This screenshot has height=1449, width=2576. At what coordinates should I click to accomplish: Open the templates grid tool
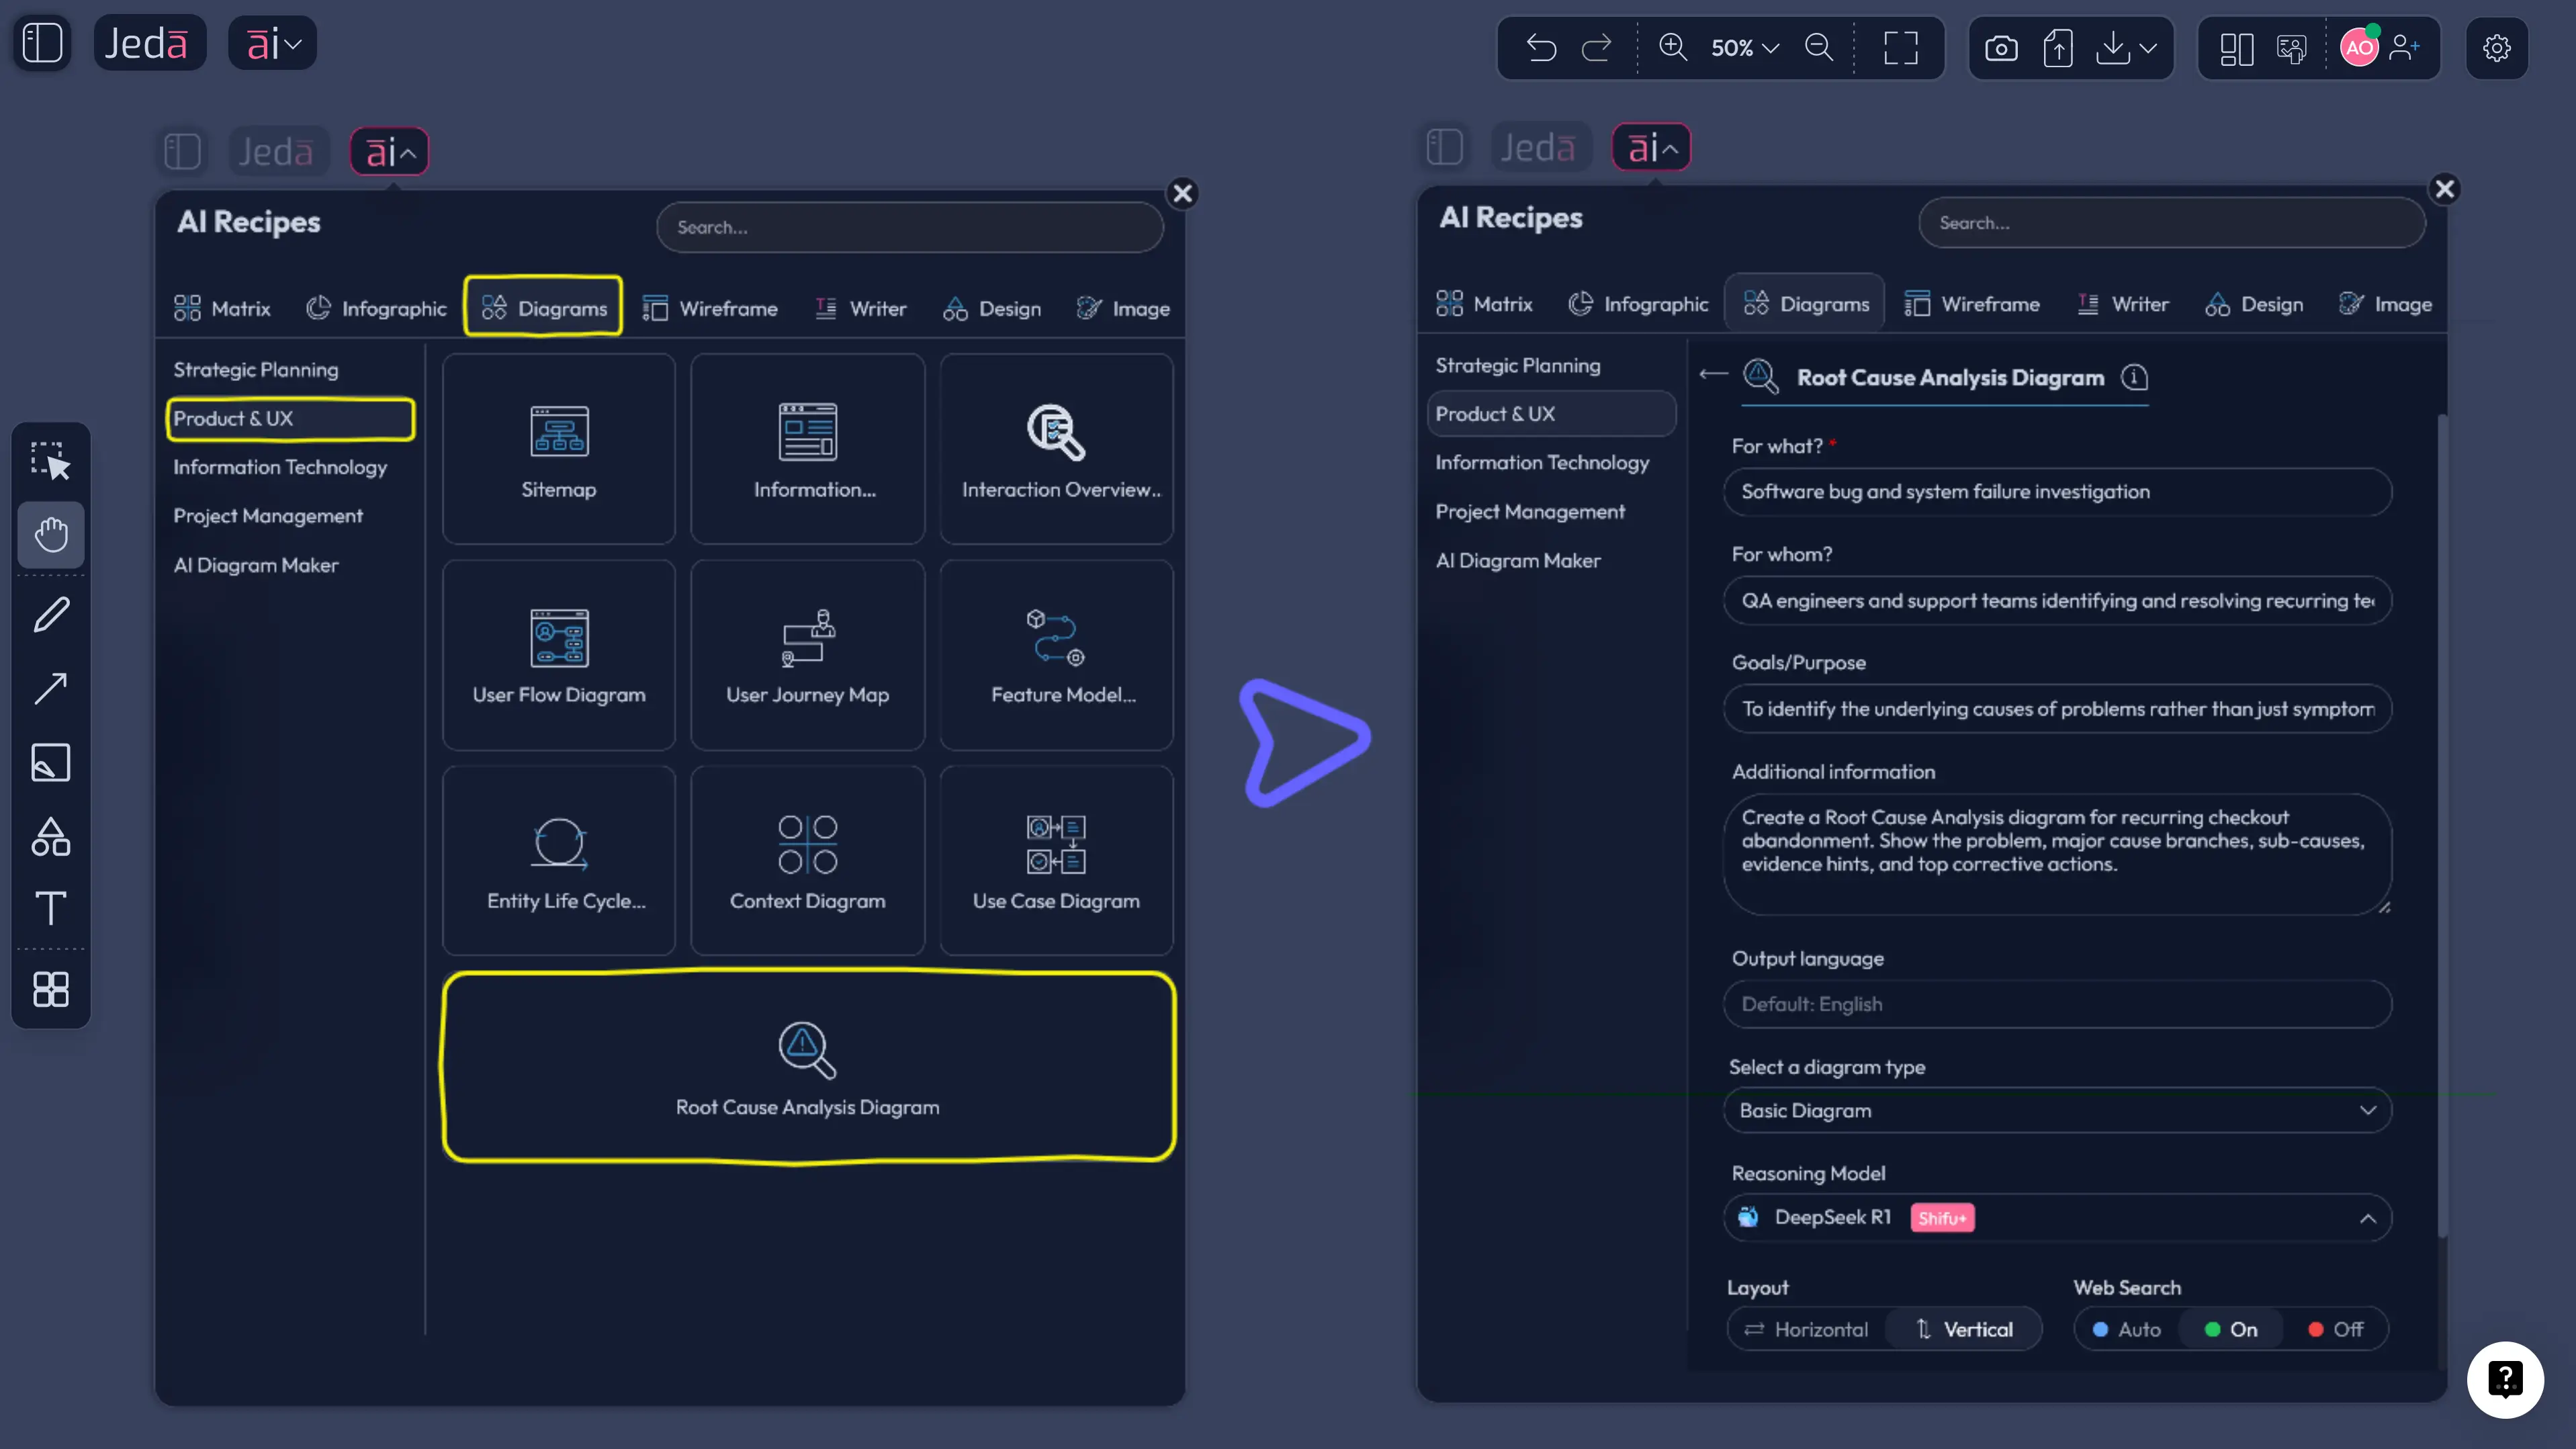pos(51,989)
